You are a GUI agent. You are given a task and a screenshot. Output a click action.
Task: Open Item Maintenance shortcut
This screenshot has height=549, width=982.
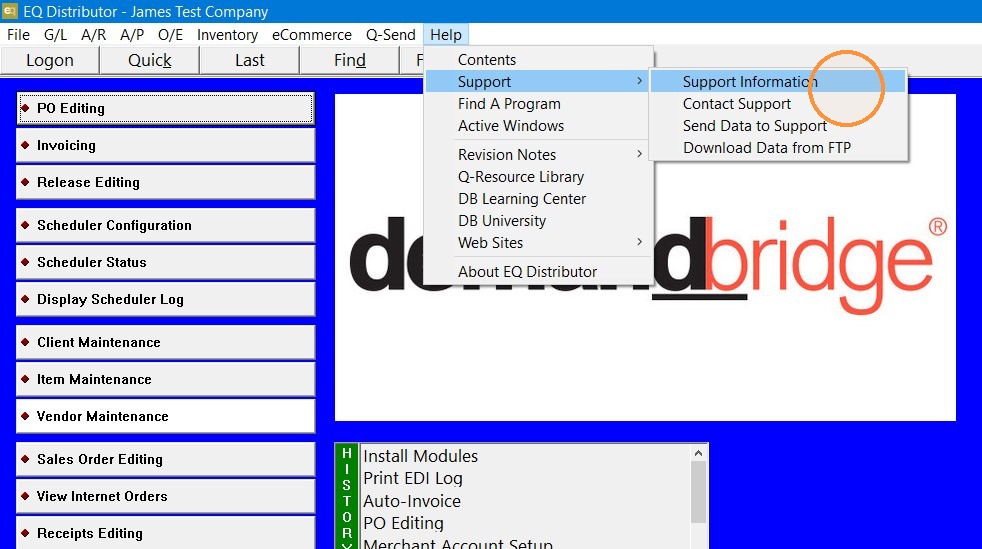(165, 379)
